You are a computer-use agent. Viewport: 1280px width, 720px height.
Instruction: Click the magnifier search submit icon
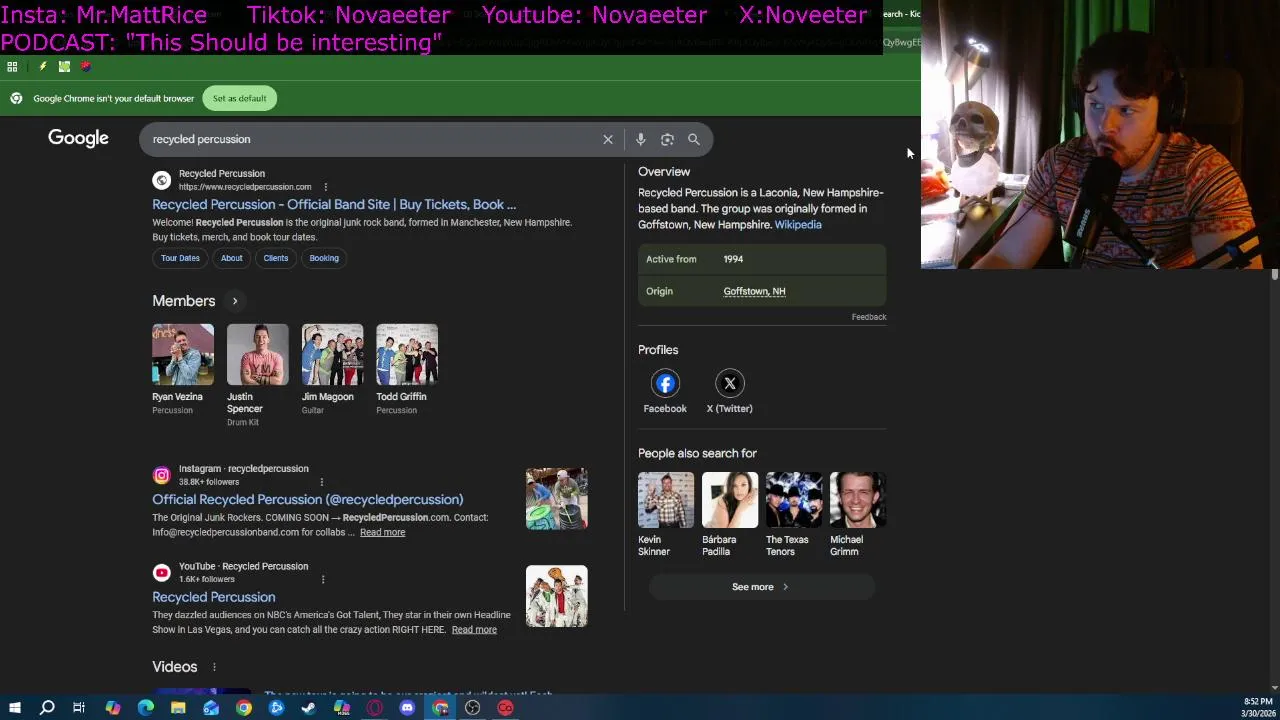(x=694, y=139)
